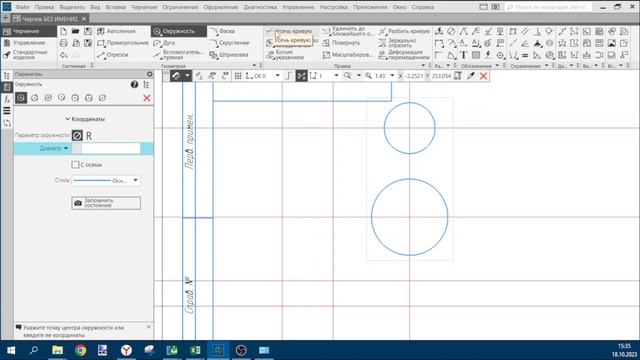Expand the Ограничения panel arrow
Viewport: 640px width, 360px height.
(x=547, y=66)
